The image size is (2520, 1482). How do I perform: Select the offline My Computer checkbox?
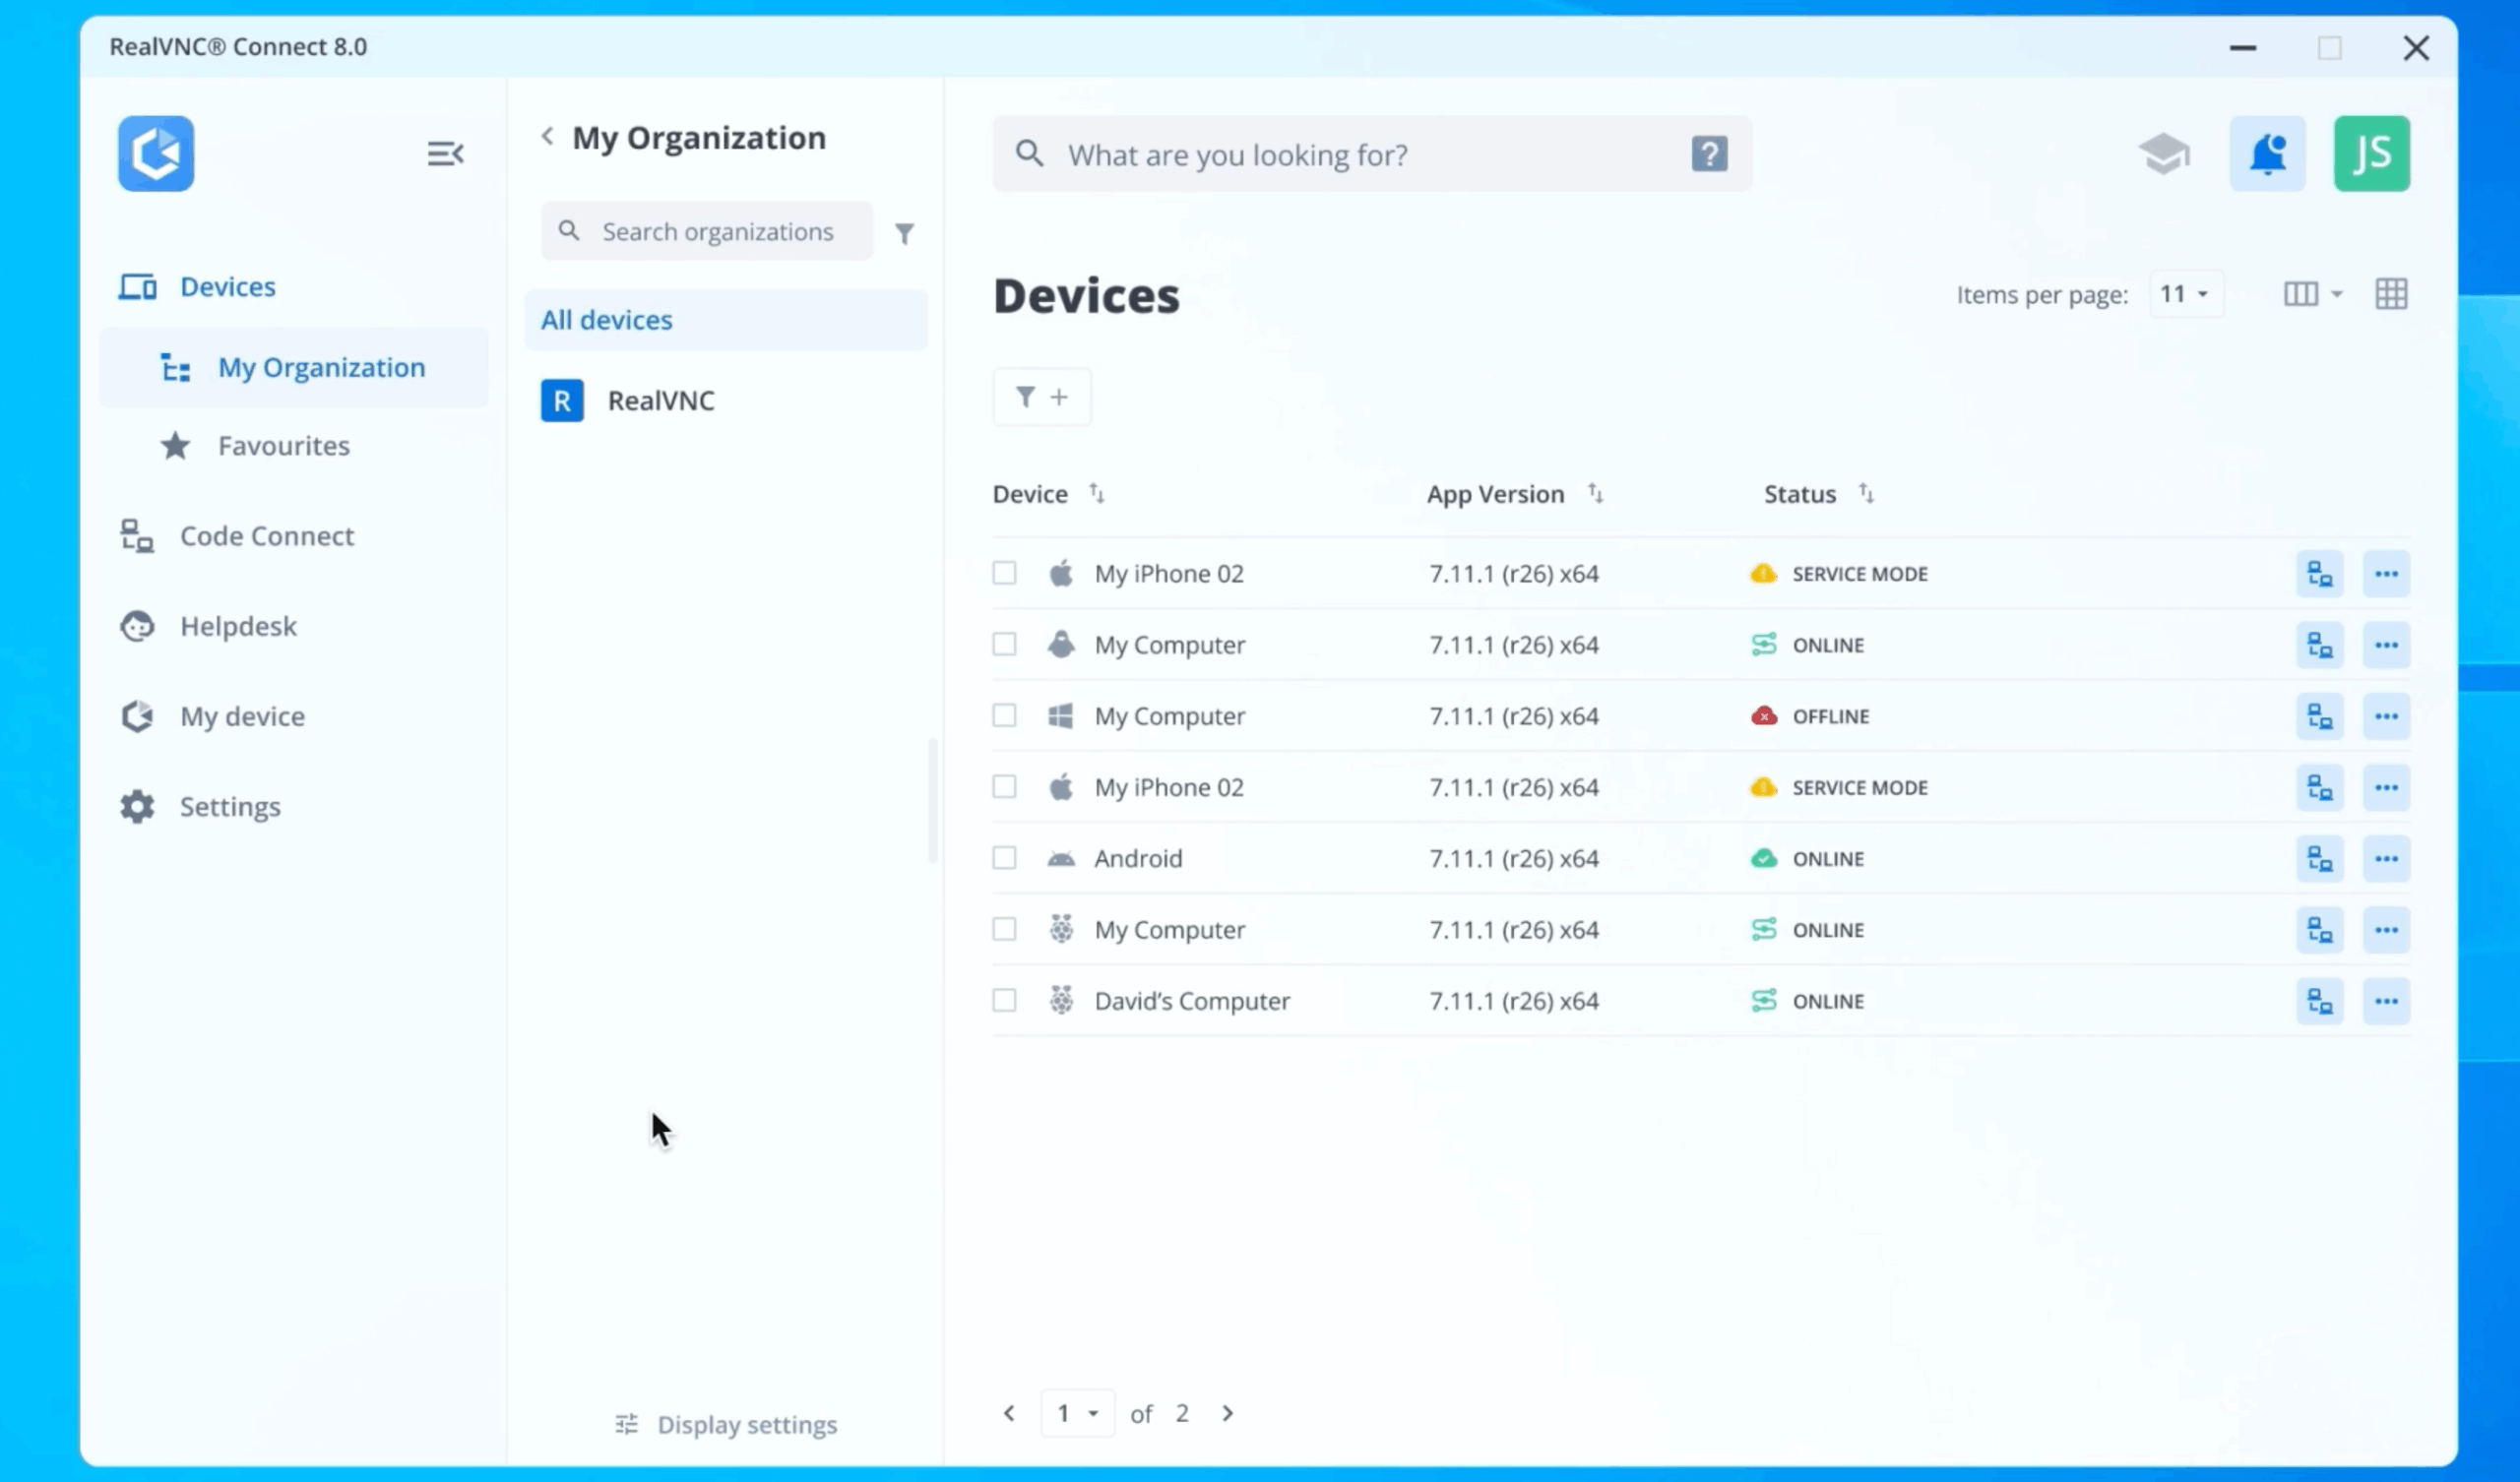tap(1004, 716)
